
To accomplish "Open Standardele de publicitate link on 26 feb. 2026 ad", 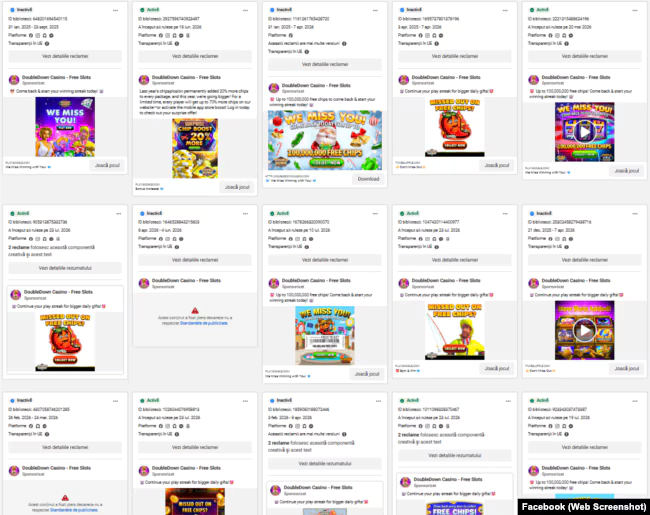I will [x=74, y=510].
